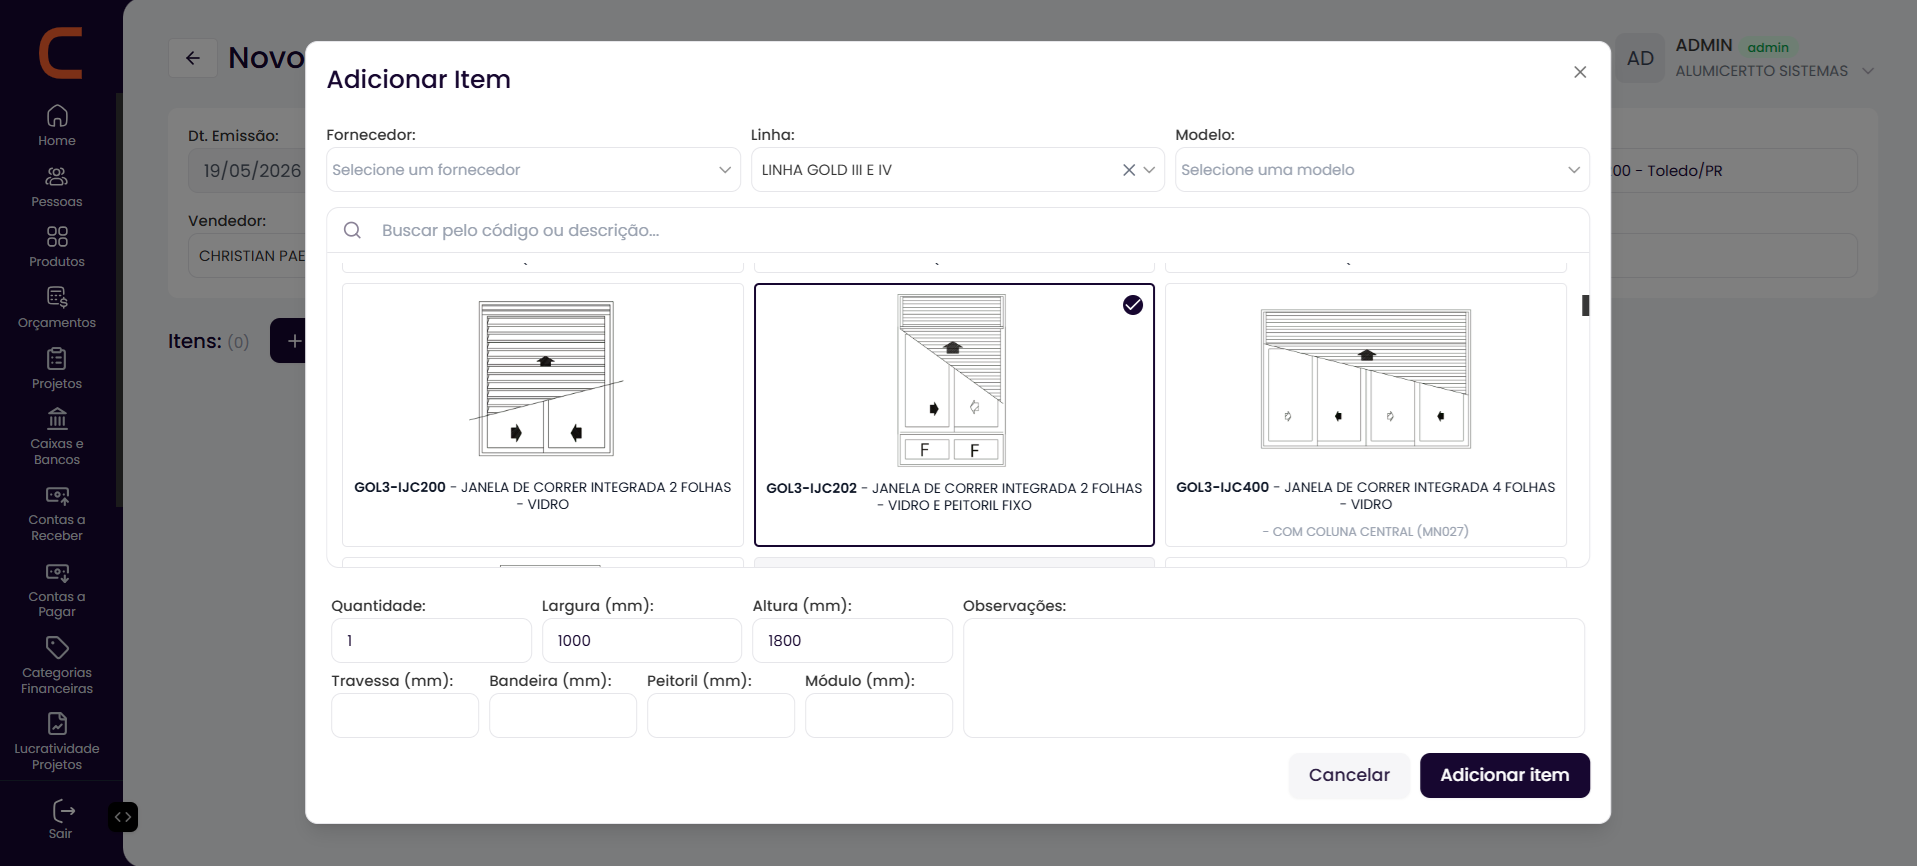Click the Adicionar item button
This screenshot has width=1917, height=866.
point(1504,775)
